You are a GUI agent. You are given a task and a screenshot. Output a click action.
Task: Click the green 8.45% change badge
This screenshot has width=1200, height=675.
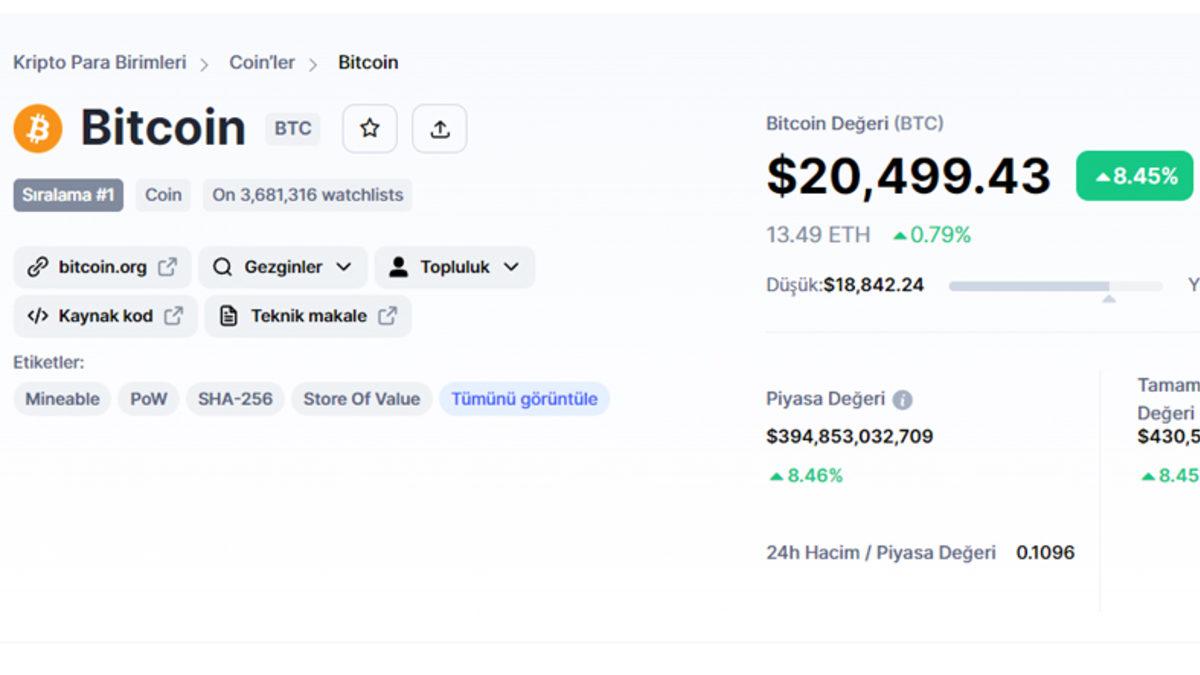pyautogui.click(x=1134, y=175)
